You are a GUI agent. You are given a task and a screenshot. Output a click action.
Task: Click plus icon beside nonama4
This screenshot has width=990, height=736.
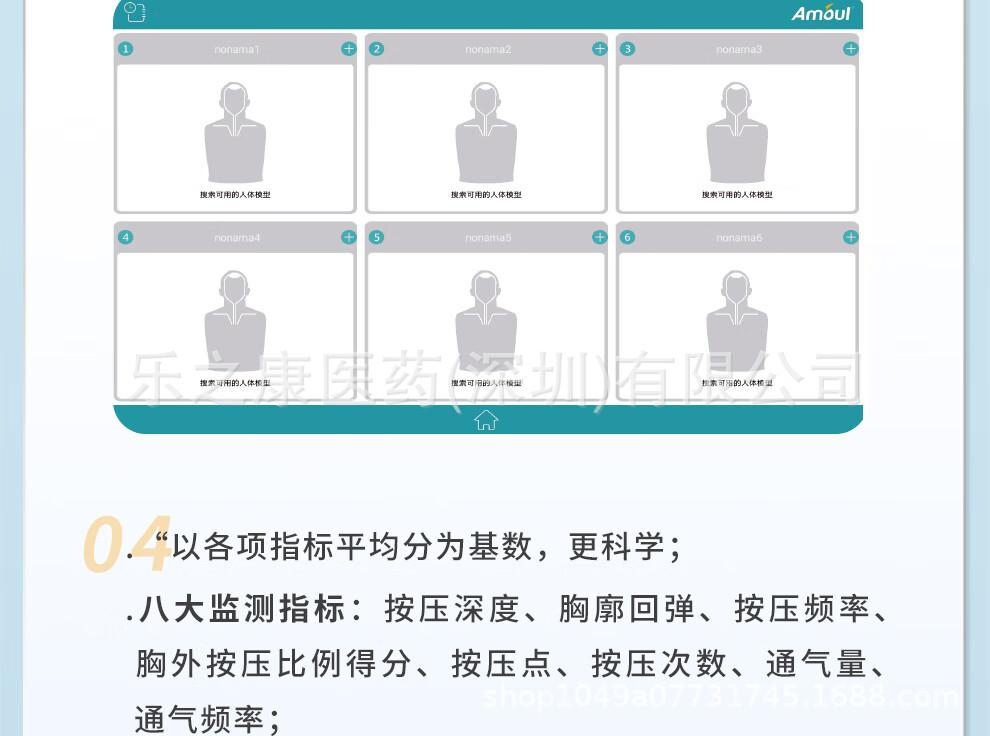pos(348,237)
